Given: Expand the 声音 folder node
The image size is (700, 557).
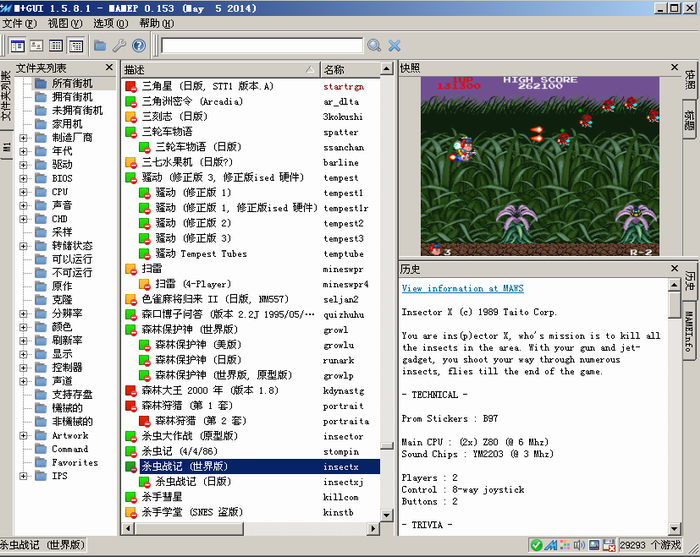Looking at the screenshot, I should coord(23,205).
